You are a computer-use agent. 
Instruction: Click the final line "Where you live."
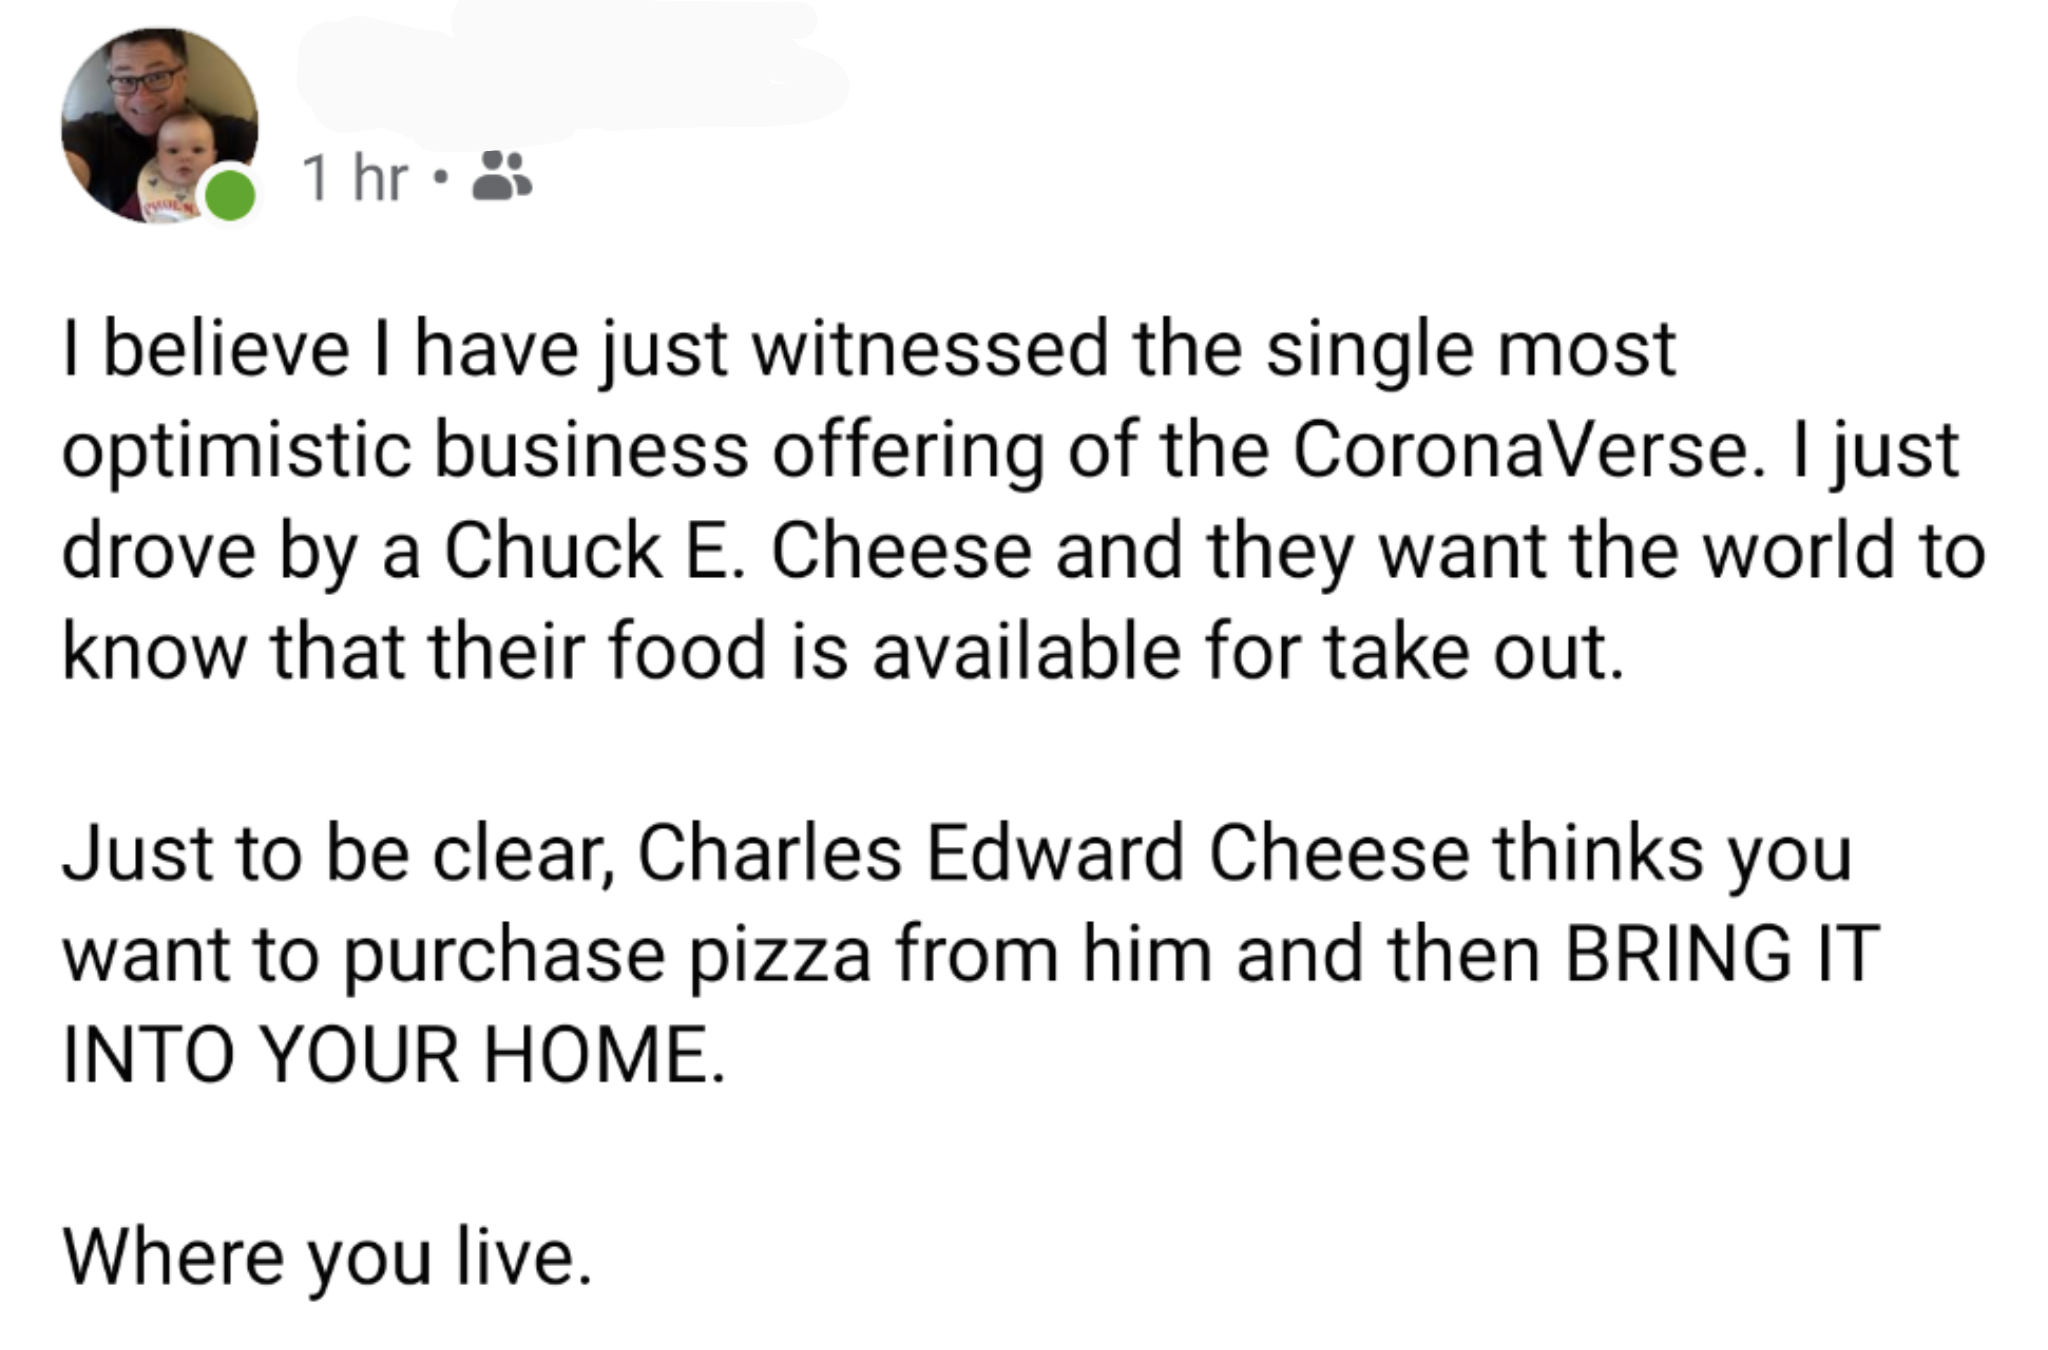click(x=327, y=1256)
